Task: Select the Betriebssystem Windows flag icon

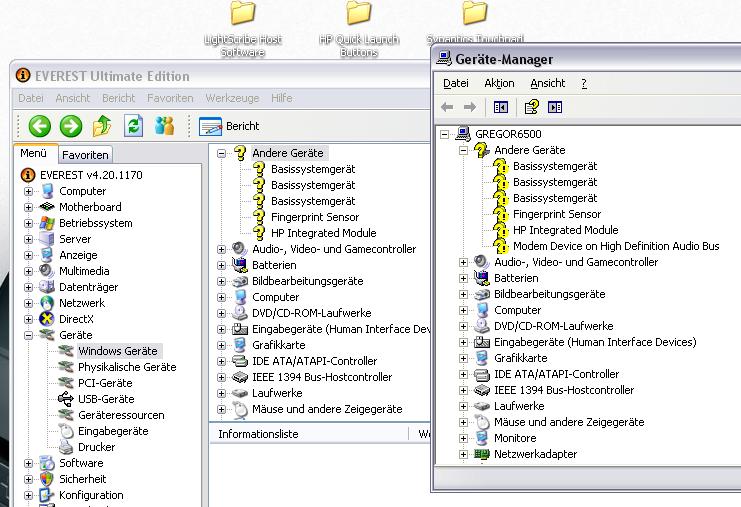Action: (47, 223)
